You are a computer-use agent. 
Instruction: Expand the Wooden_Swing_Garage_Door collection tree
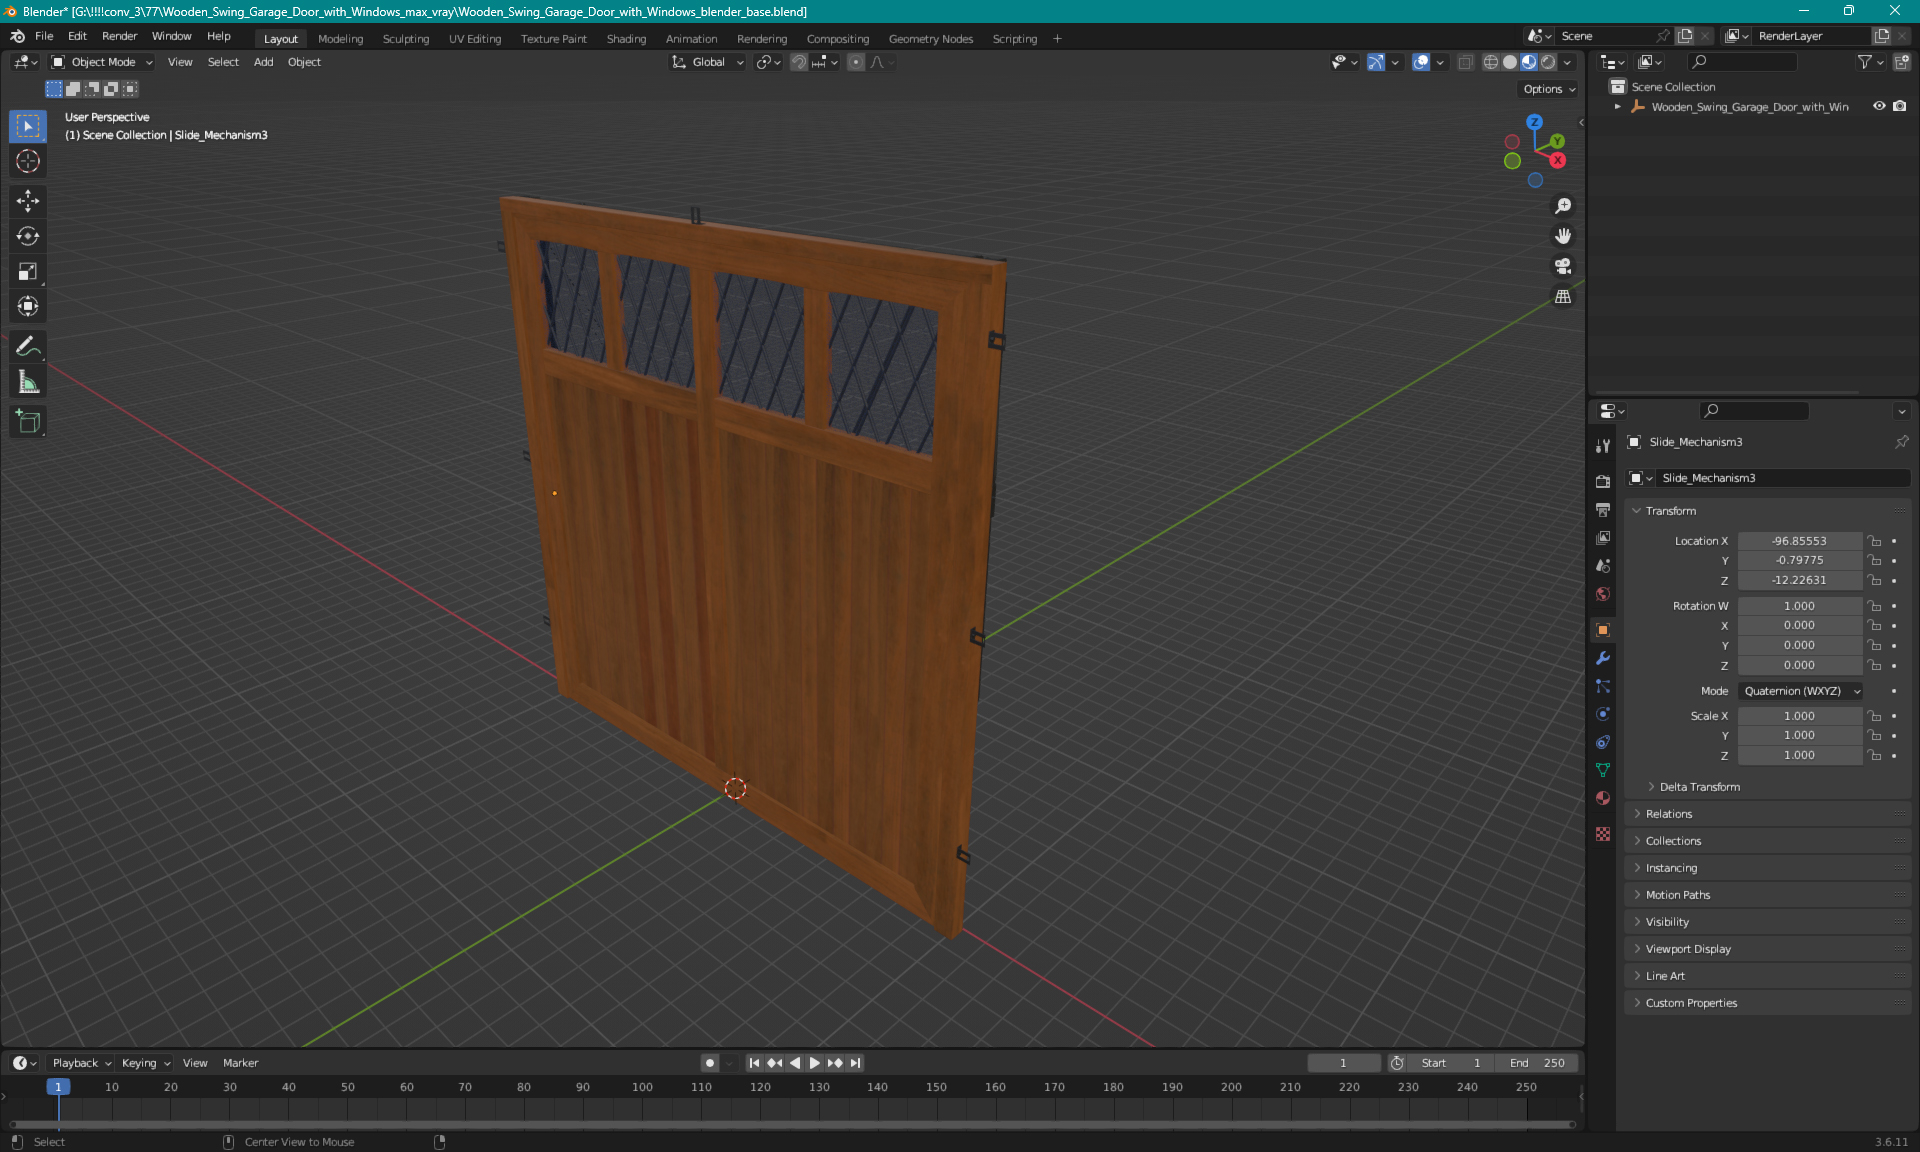[x=1617, y=106]
